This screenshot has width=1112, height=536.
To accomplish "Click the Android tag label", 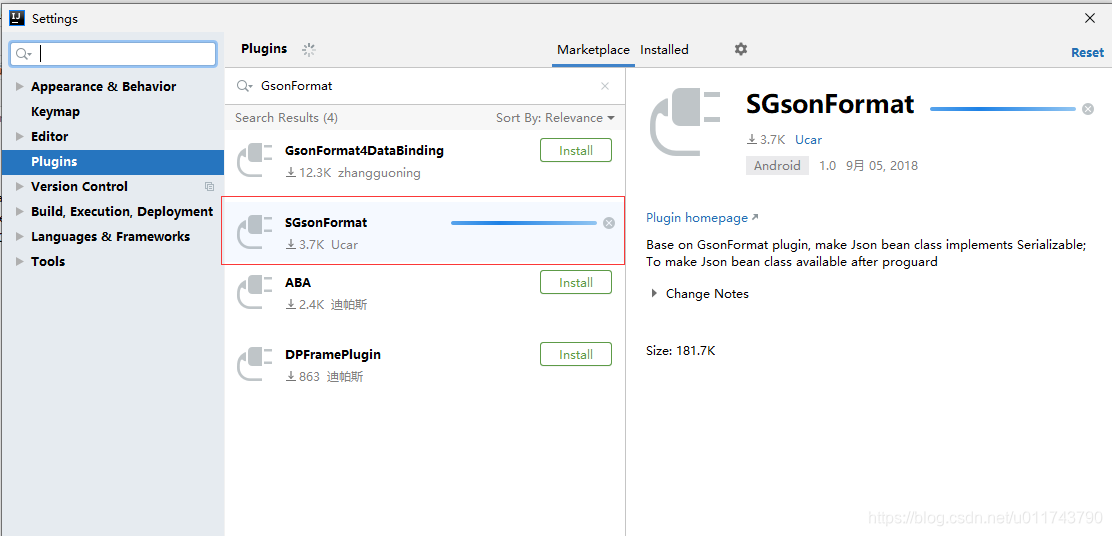I will (x=777, y=165).
